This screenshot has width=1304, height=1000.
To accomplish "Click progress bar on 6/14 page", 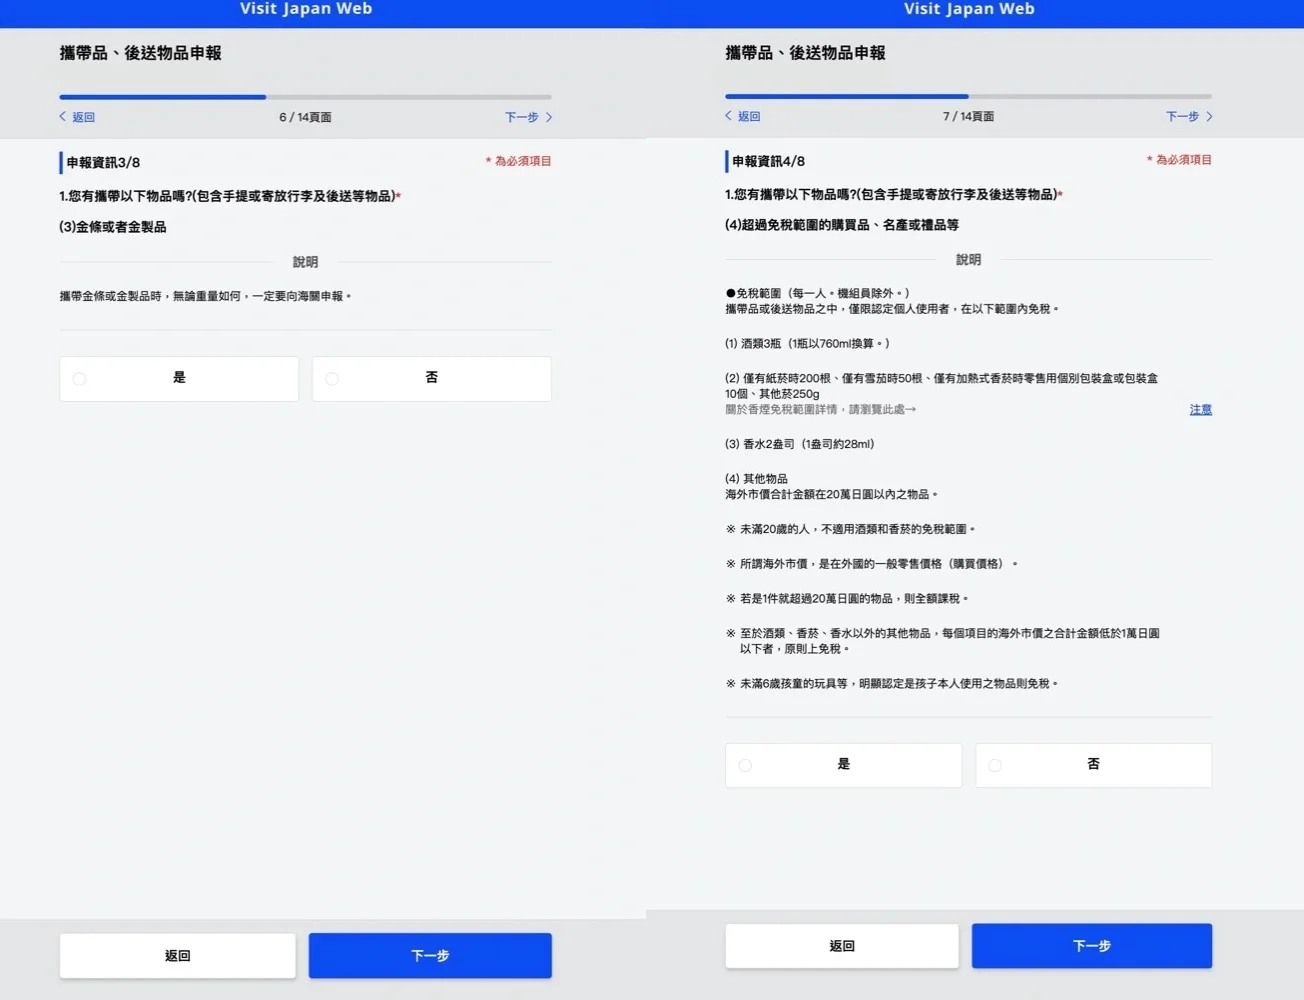I will click(x=305, y=97).
